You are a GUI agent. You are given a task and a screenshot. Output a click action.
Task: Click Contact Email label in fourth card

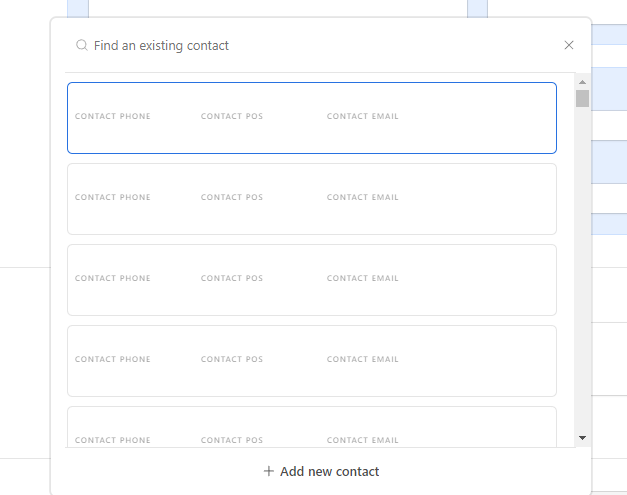pos(362,359)
